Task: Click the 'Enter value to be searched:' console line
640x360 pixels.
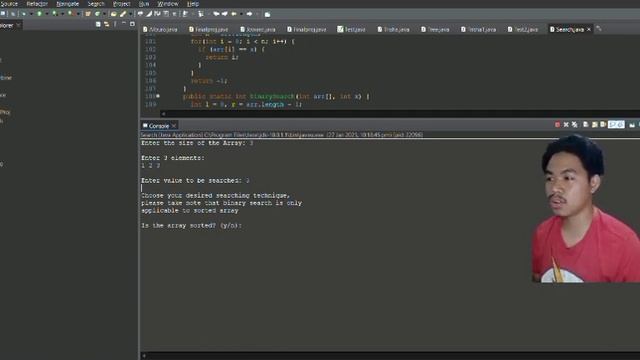Action: (x=195, y=180)
